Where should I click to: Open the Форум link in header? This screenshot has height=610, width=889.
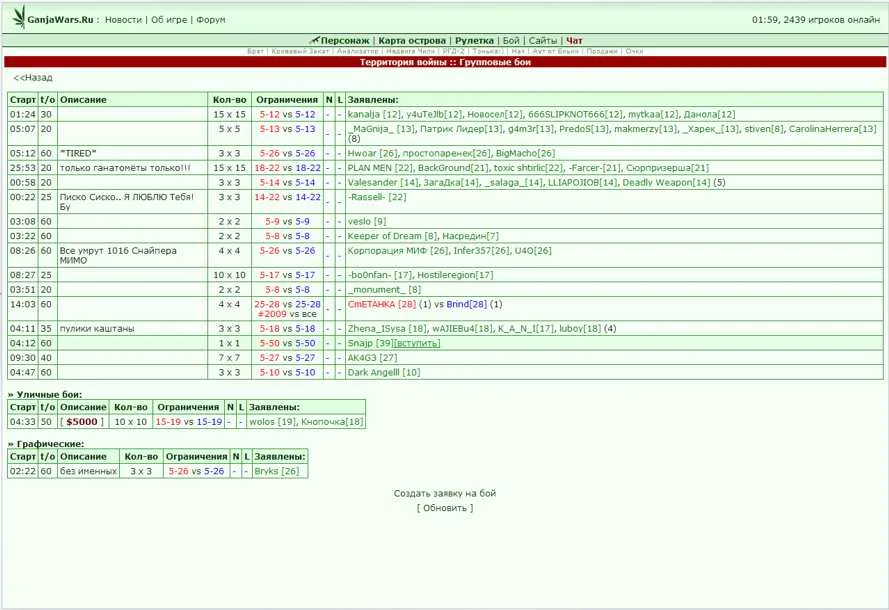tap(210, 20)
